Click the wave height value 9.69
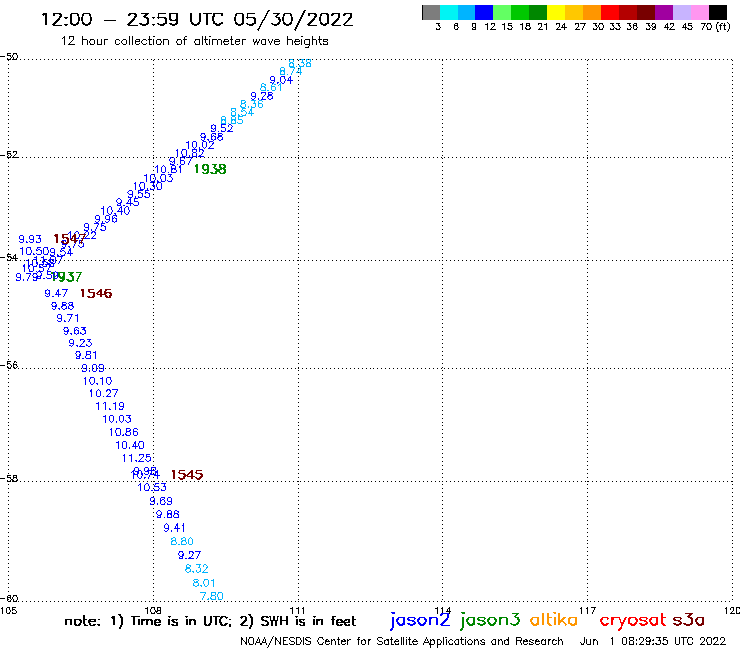Image resolution: width=740 pixels, height=650 pixels. [161, 501]
